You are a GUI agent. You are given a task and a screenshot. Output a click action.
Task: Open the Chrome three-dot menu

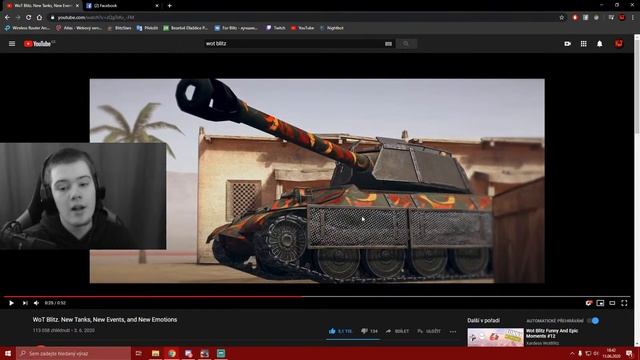coord(633,18)
